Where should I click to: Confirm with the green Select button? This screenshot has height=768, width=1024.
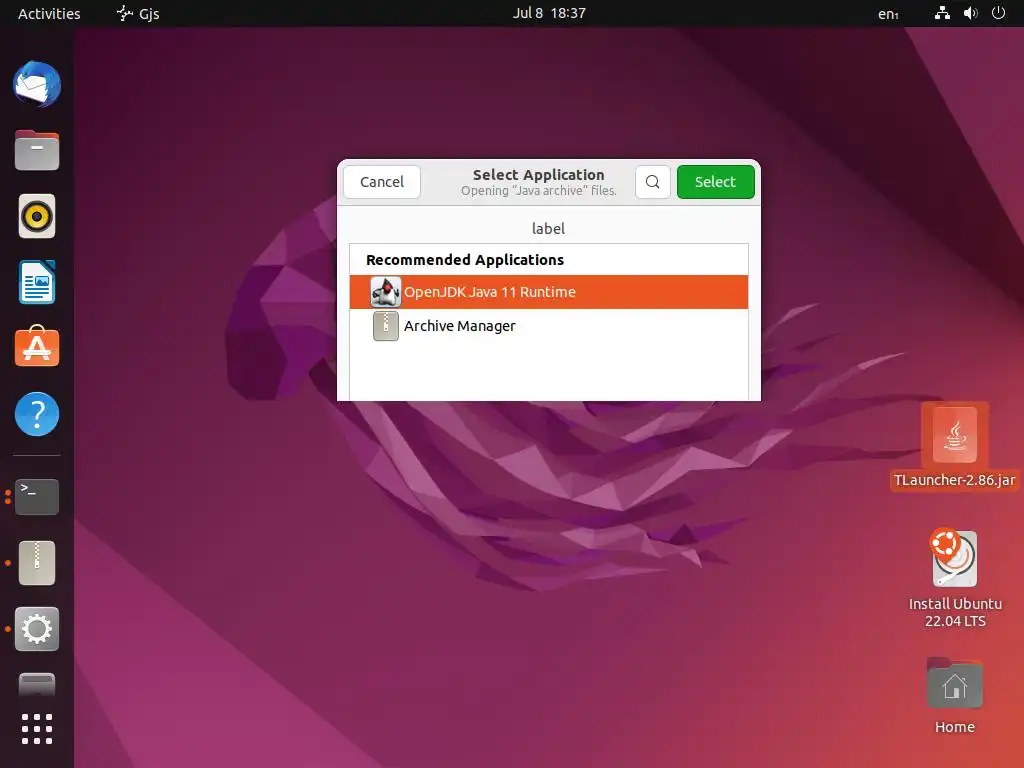pos(715,182)
